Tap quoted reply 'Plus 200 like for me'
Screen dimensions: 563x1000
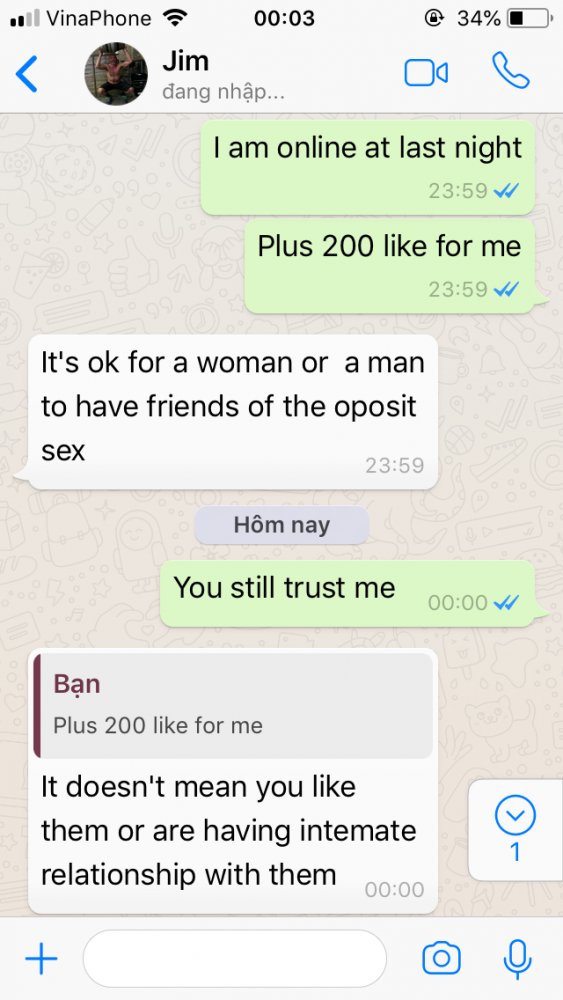[233, 705]
